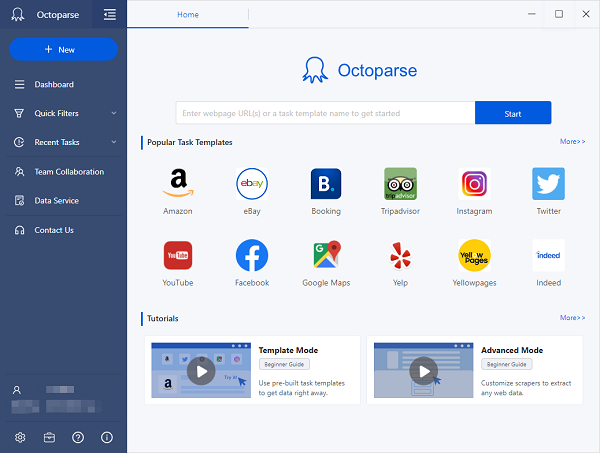The width and height of the screenshot is (600, 453).
Task: Open the YouTube task template
Action: [178, 255]
